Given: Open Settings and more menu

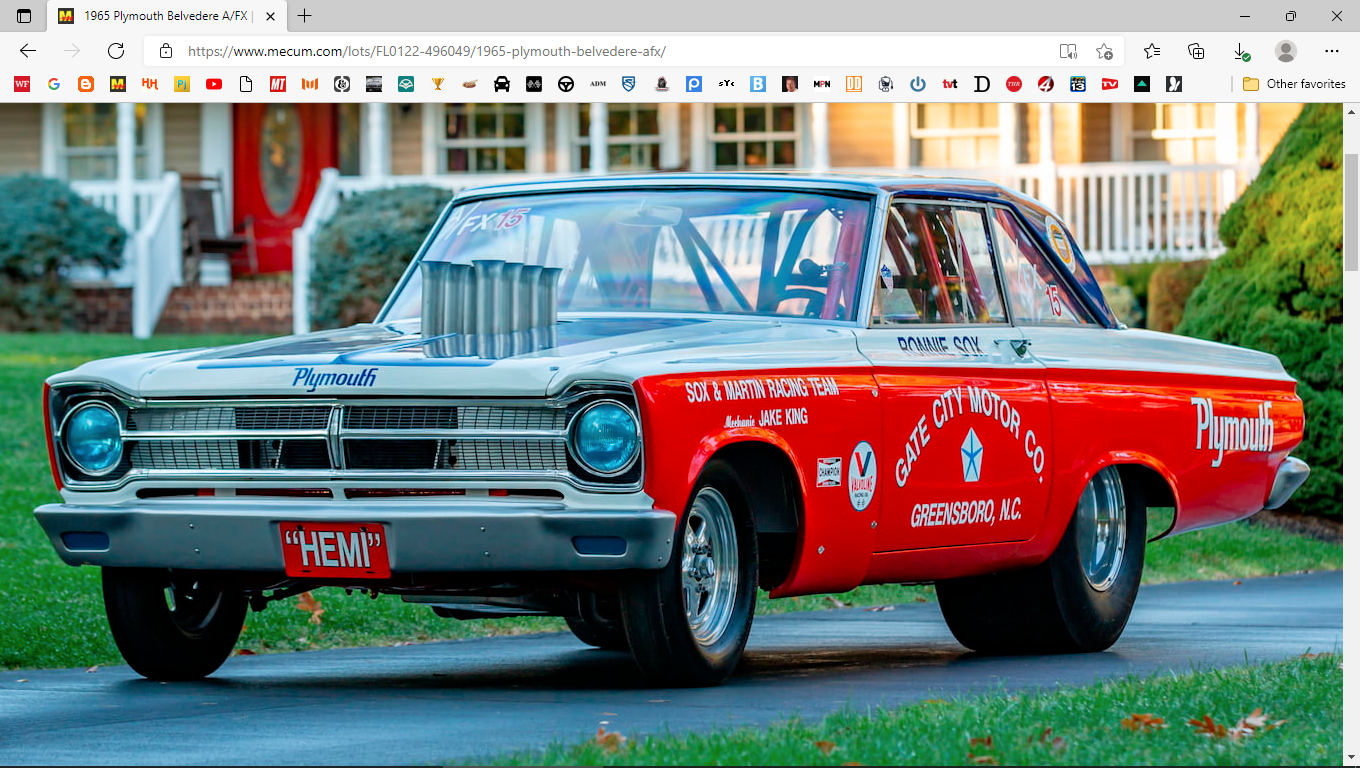Looking at the screenshot, I should (x=1332, y=51).
